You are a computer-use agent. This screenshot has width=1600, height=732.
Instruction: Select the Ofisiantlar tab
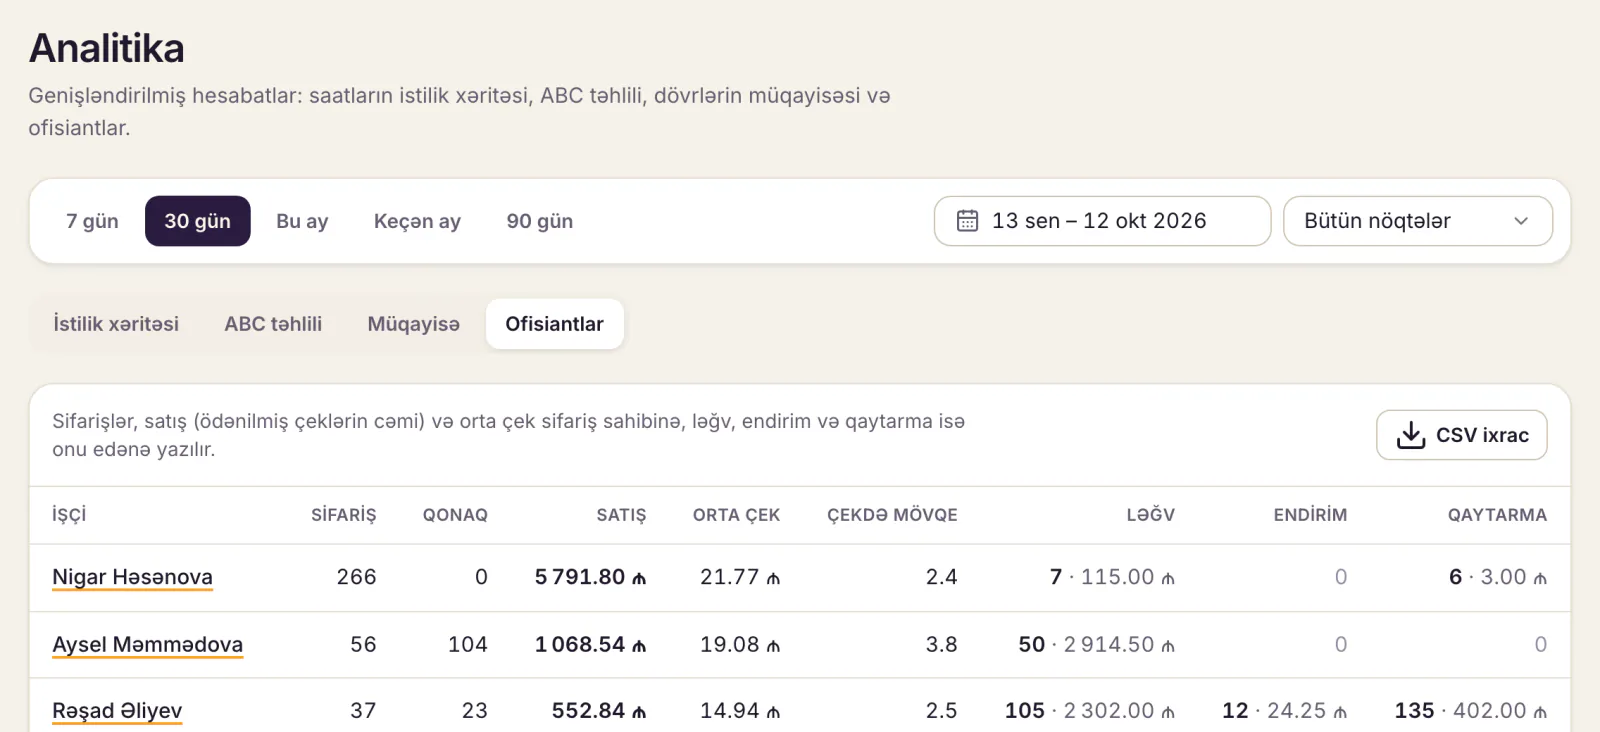point(555,324)
